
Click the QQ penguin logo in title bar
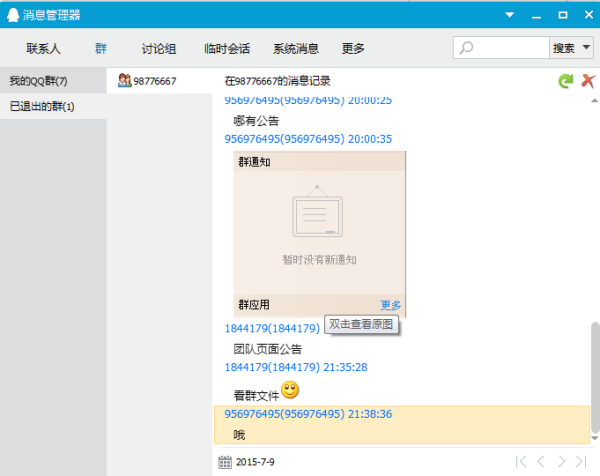(13, 15)
